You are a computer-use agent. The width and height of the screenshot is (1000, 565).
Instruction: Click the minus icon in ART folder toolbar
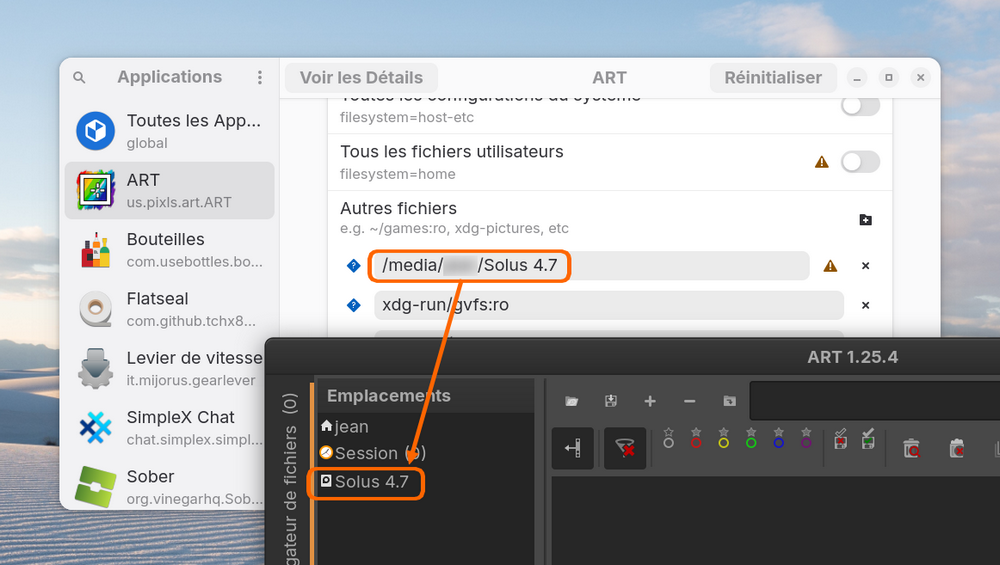[689, 401]
